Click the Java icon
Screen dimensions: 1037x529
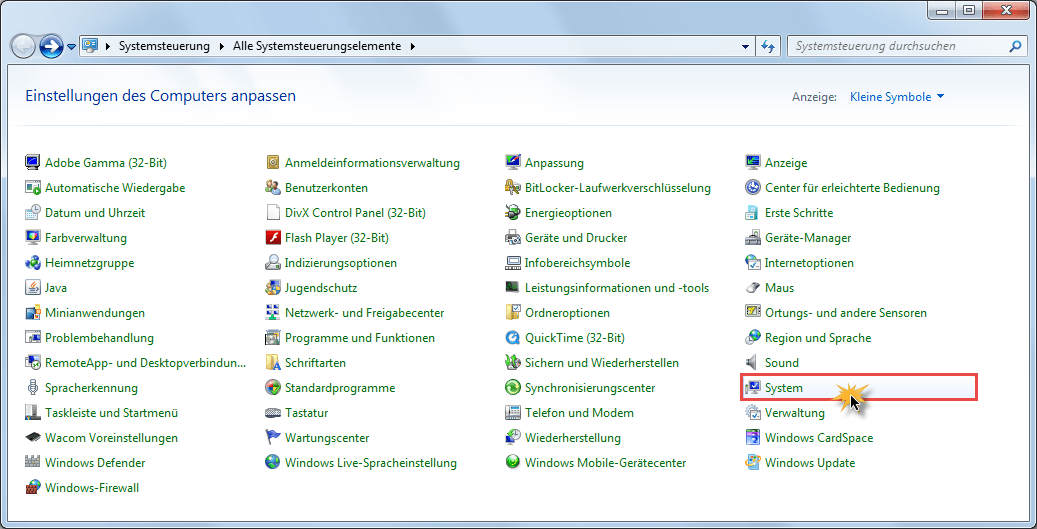click(32, 288)
